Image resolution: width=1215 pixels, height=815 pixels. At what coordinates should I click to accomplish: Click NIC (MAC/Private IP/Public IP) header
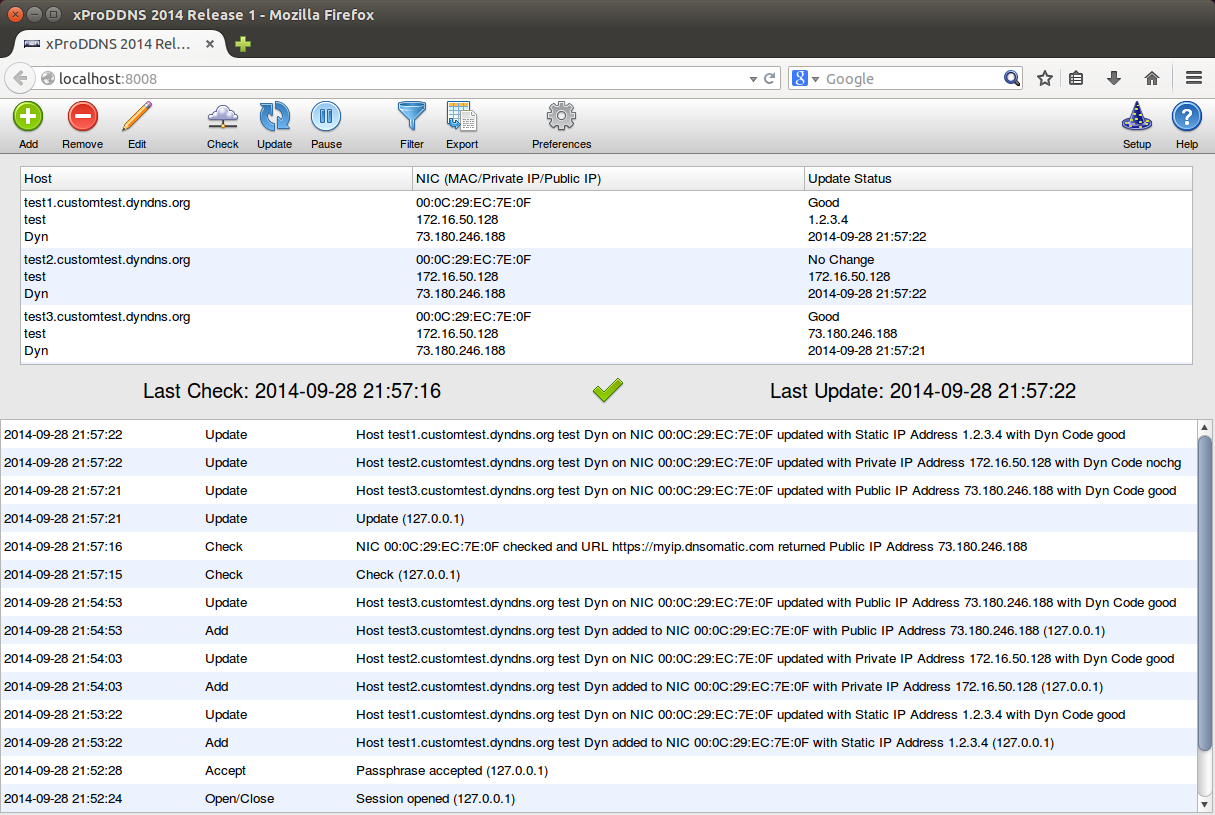609,178
